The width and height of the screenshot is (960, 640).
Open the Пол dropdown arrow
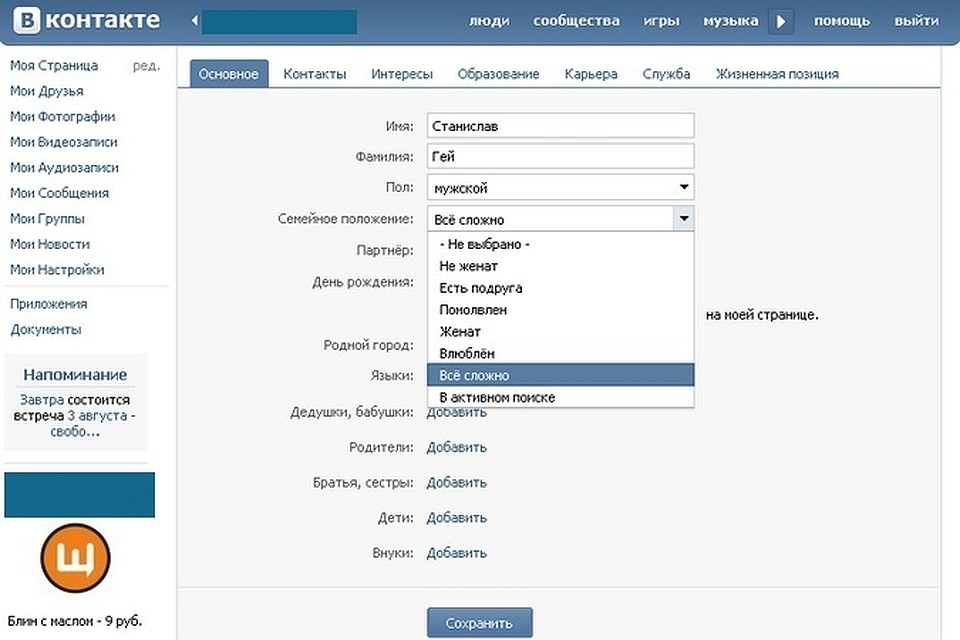click(684, 187)
